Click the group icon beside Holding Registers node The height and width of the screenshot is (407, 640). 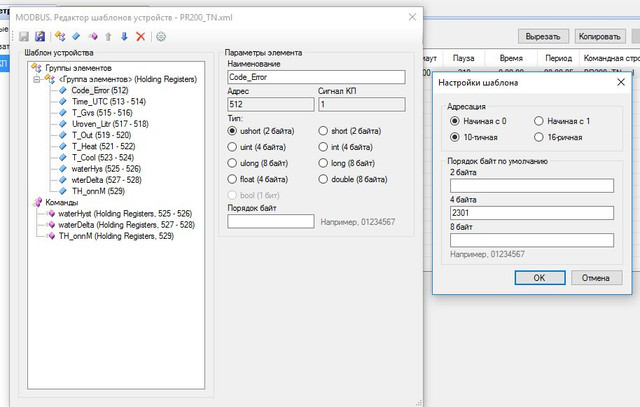tap(50, 79)
